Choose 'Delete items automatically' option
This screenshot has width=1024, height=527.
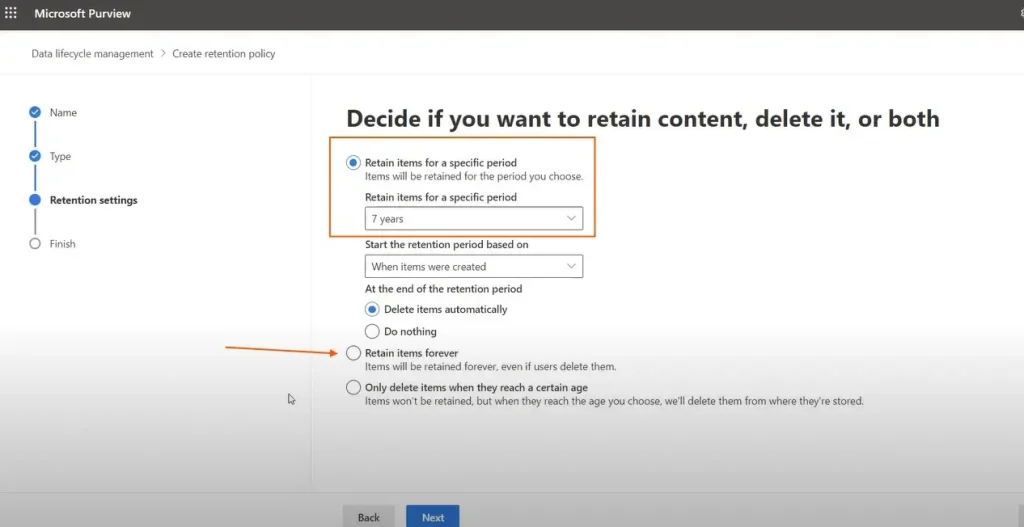point(372,310)
